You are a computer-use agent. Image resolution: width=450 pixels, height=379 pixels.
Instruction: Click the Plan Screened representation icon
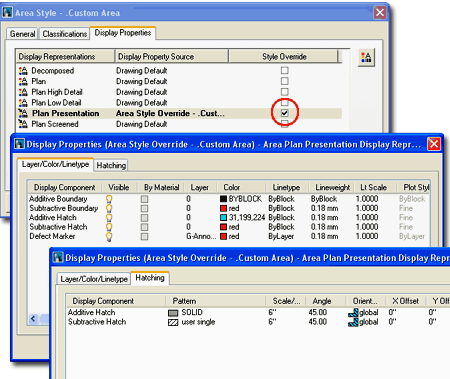(x=23, y=124)
